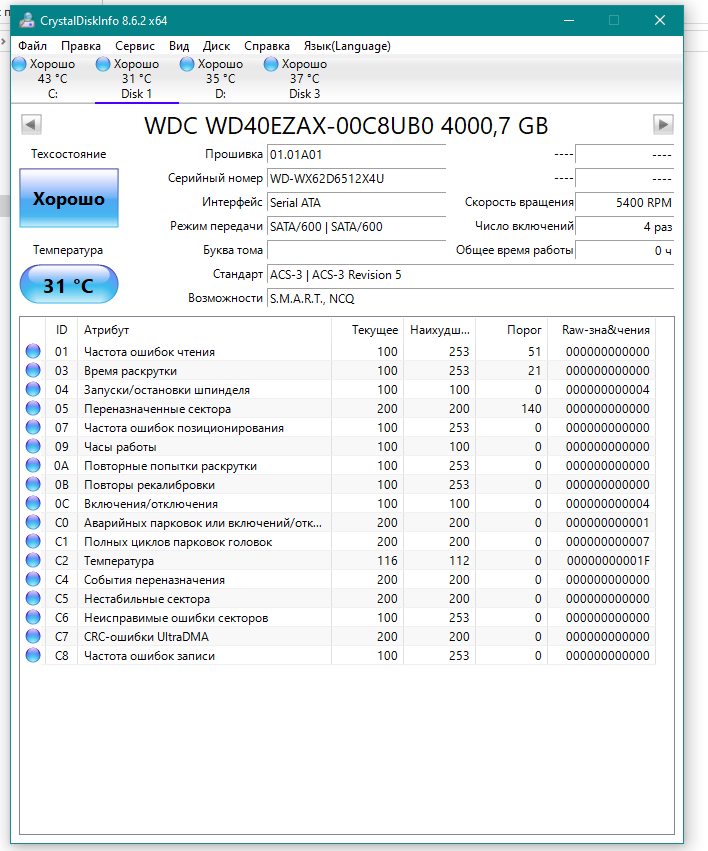The width and height of the screenshot is (708, 851).
Task: Open the Диск menu
Action: click(216, 46)
